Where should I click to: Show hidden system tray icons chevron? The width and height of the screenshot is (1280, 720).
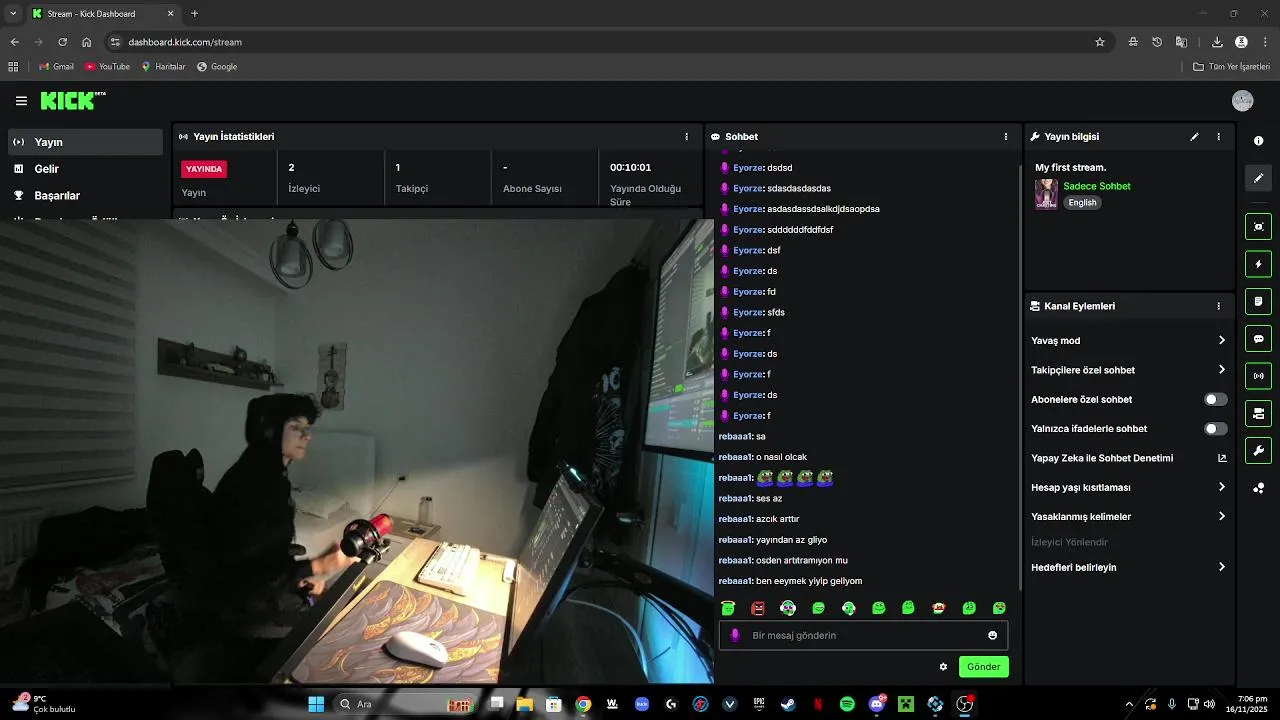pos(1129,704)
